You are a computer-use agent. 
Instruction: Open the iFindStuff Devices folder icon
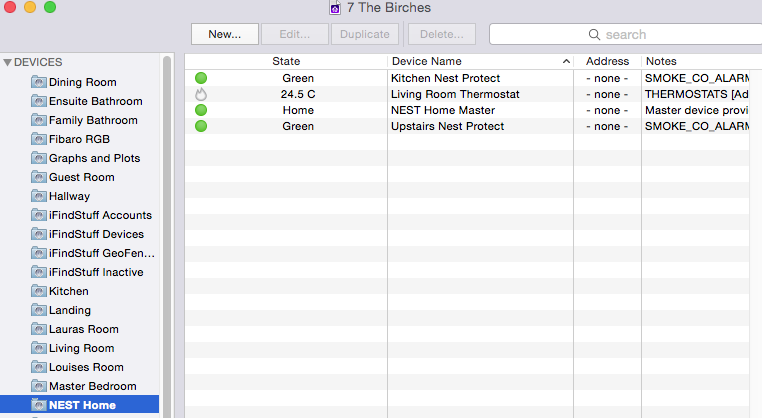coord(39,233)
